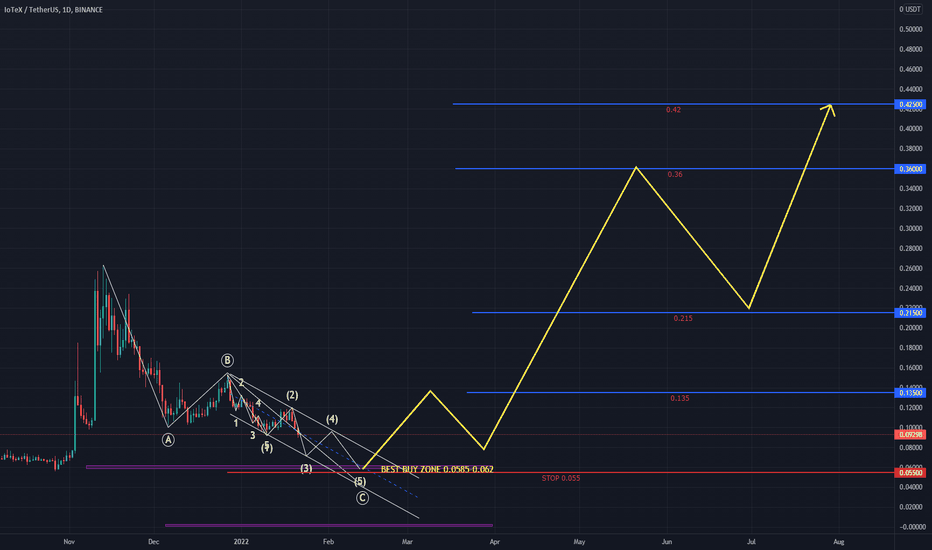Click the 0.16000 price axis value

pos(911,369)
